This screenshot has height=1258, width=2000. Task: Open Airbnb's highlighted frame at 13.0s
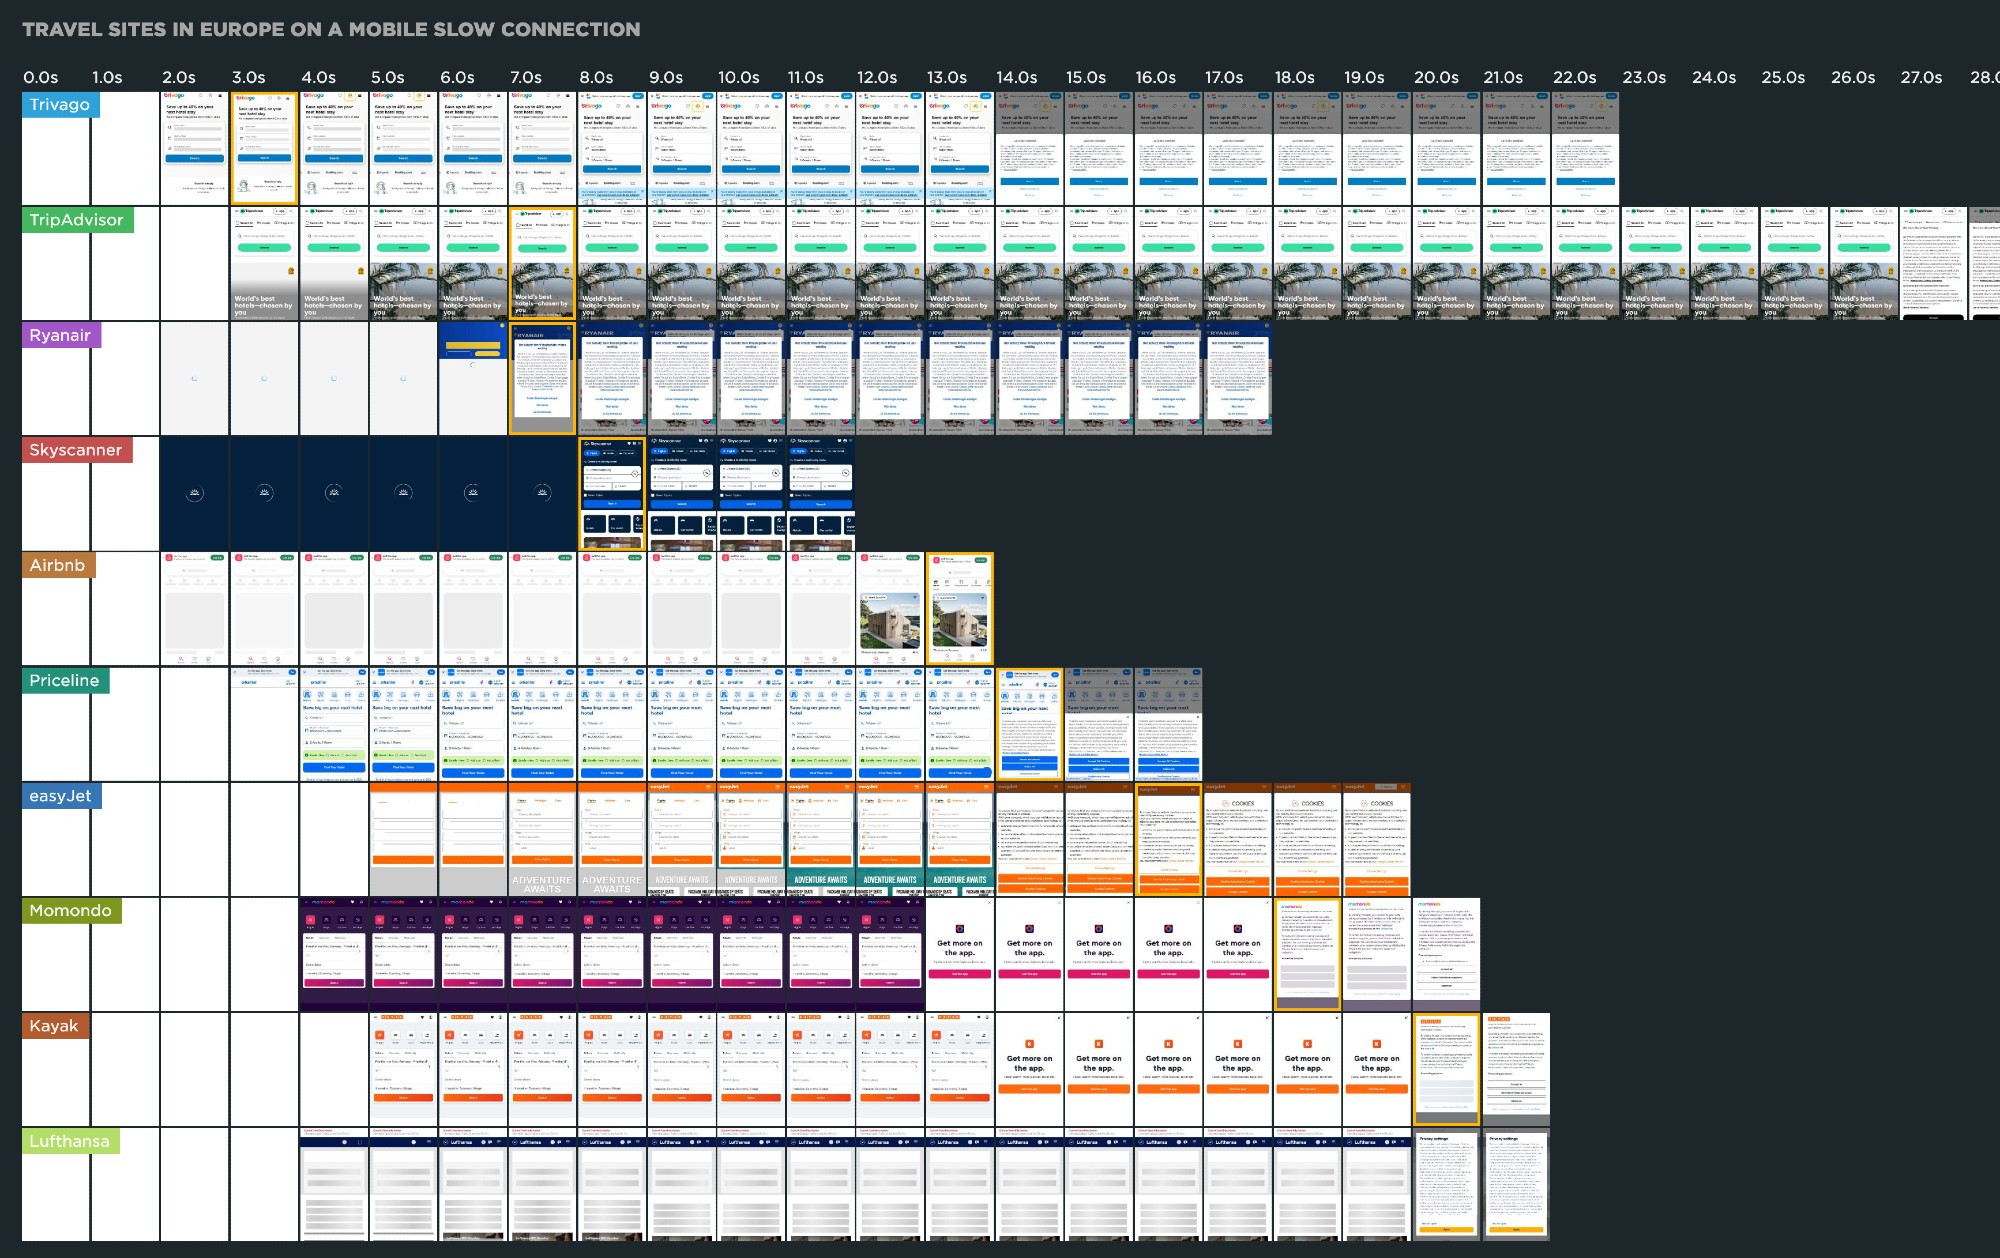pyautogui.click(x=960, y=609)
